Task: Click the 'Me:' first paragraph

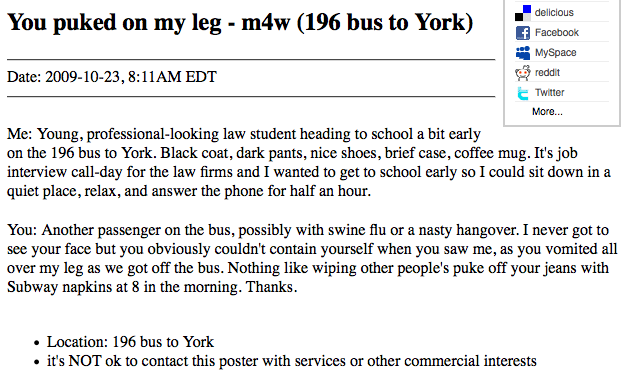Action: click(309, 163)
